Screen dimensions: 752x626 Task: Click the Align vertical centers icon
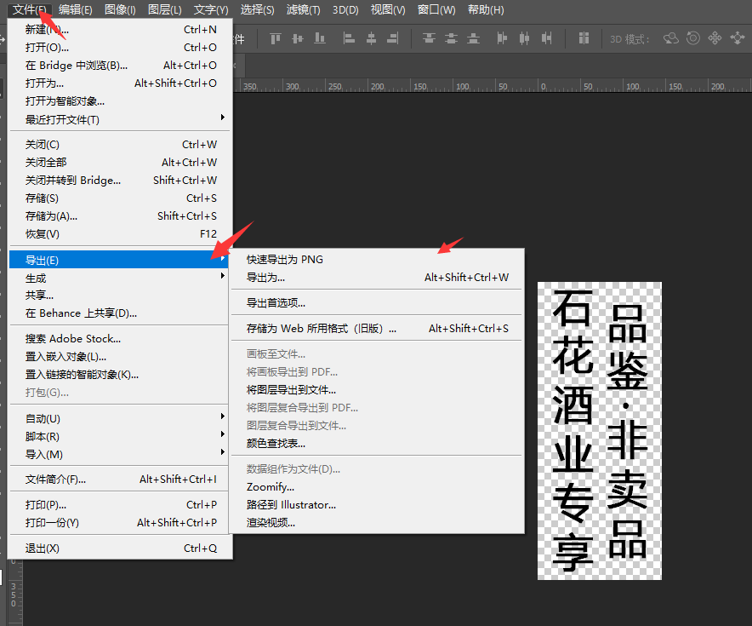tap(298, 38)
